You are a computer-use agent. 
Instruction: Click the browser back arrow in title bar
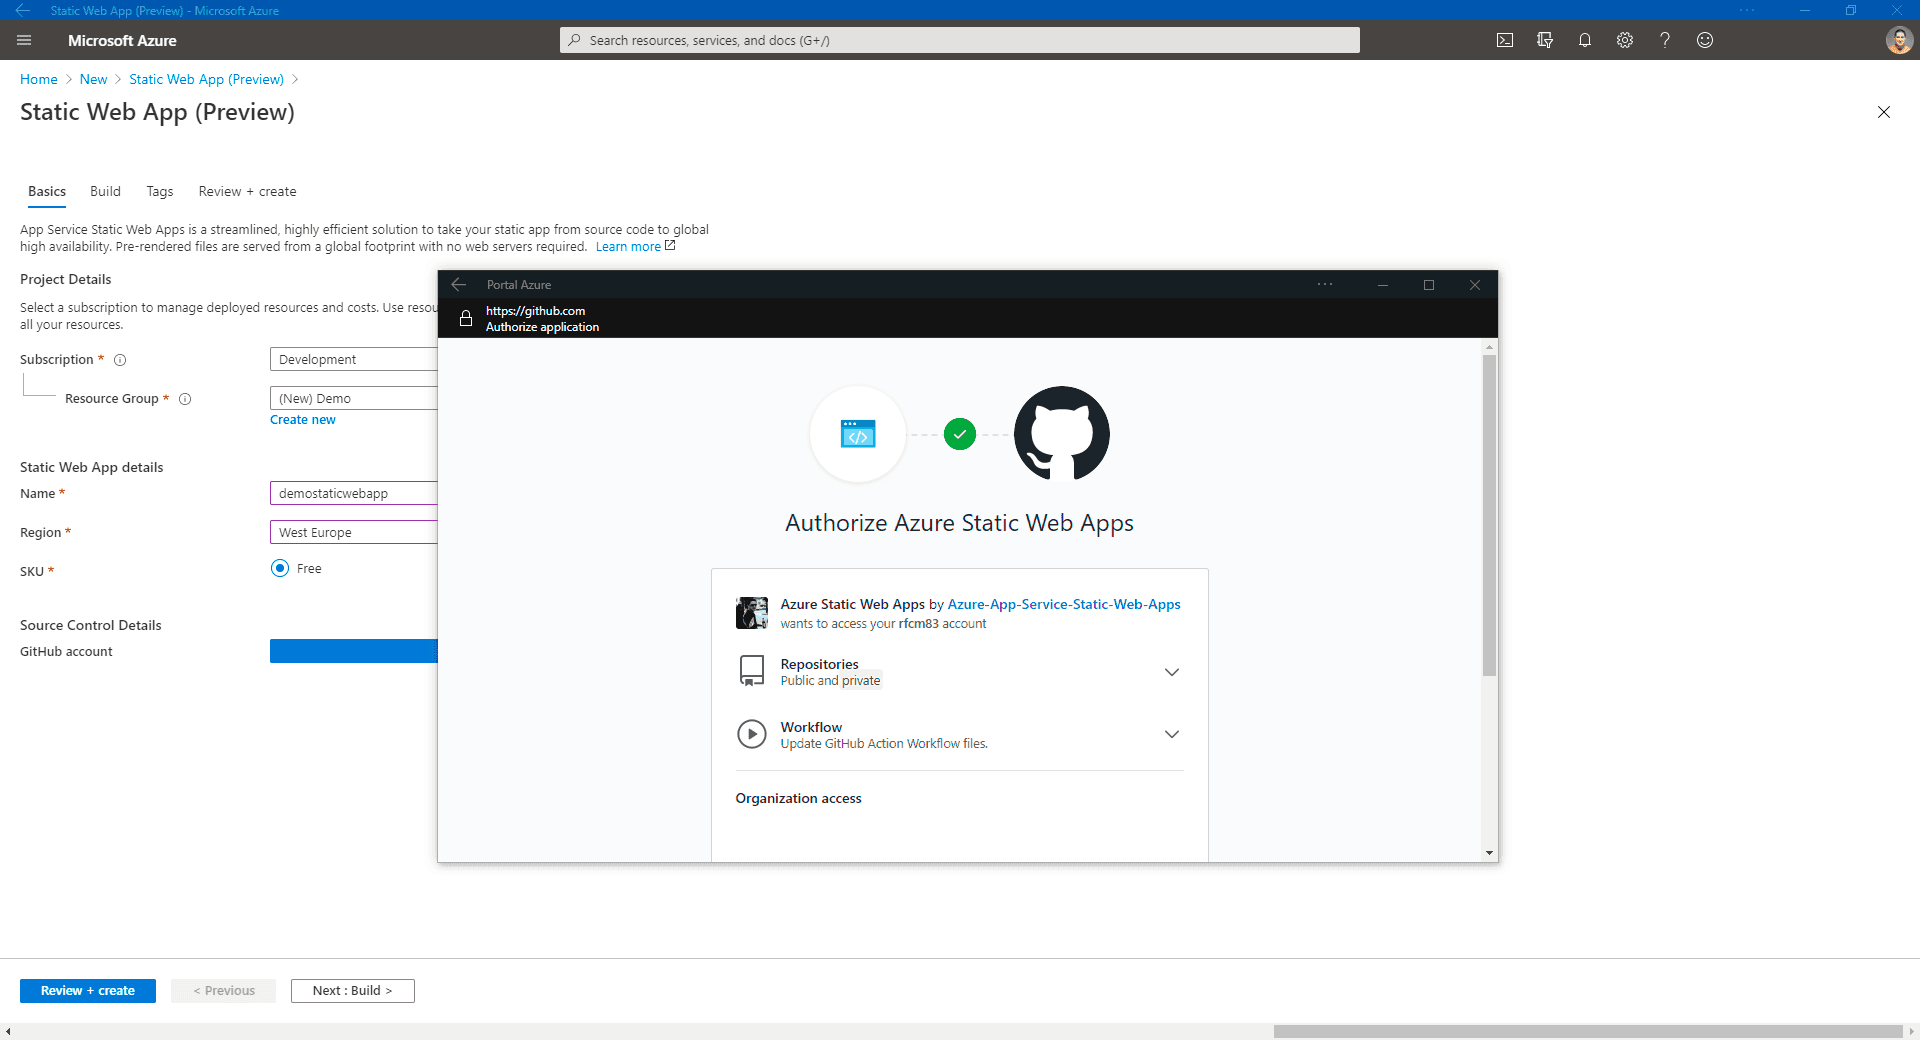23,10
